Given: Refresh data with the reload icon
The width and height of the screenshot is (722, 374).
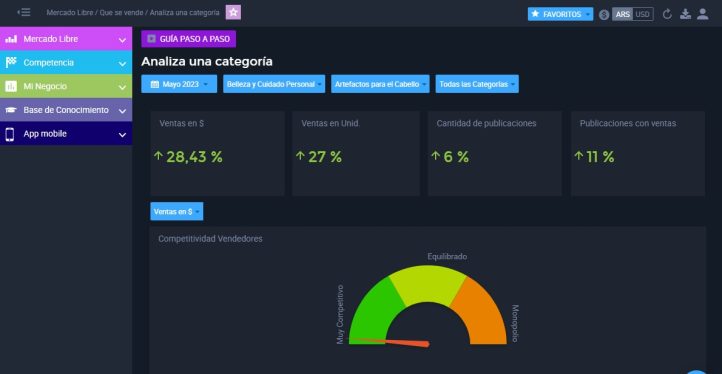Looking at the screenshot, I should [x=667, y=14].
